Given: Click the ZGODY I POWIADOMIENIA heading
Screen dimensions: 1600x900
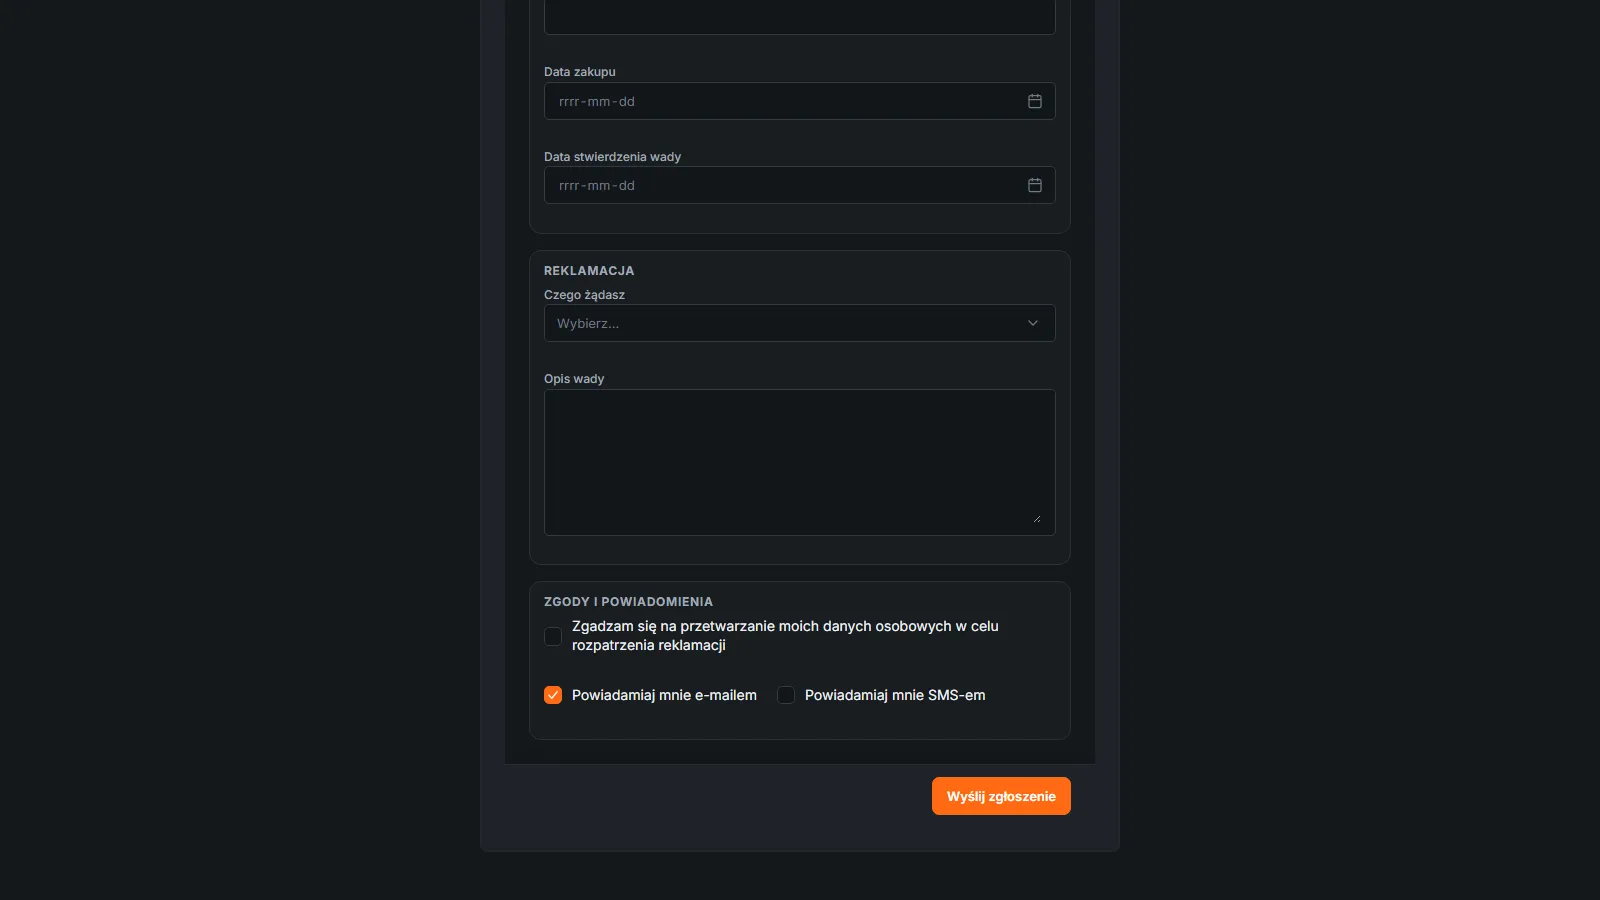Looking at the screenshot, I should (x=628, y=602).
